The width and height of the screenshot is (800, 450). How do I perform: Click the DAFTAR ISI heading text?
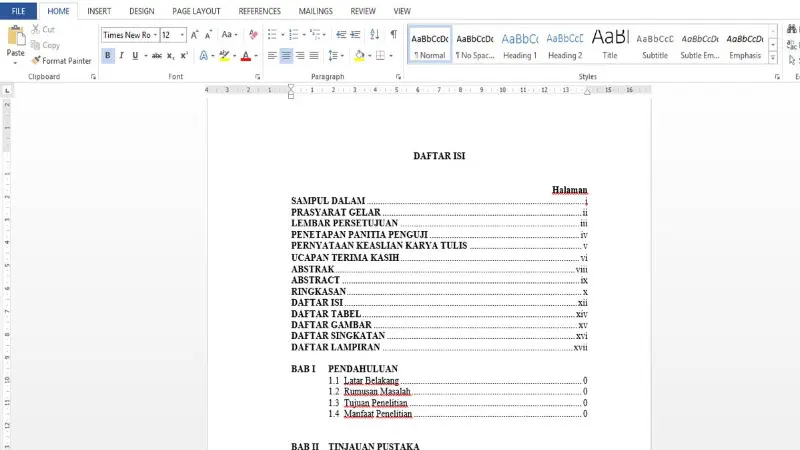[x=439, y=156]
